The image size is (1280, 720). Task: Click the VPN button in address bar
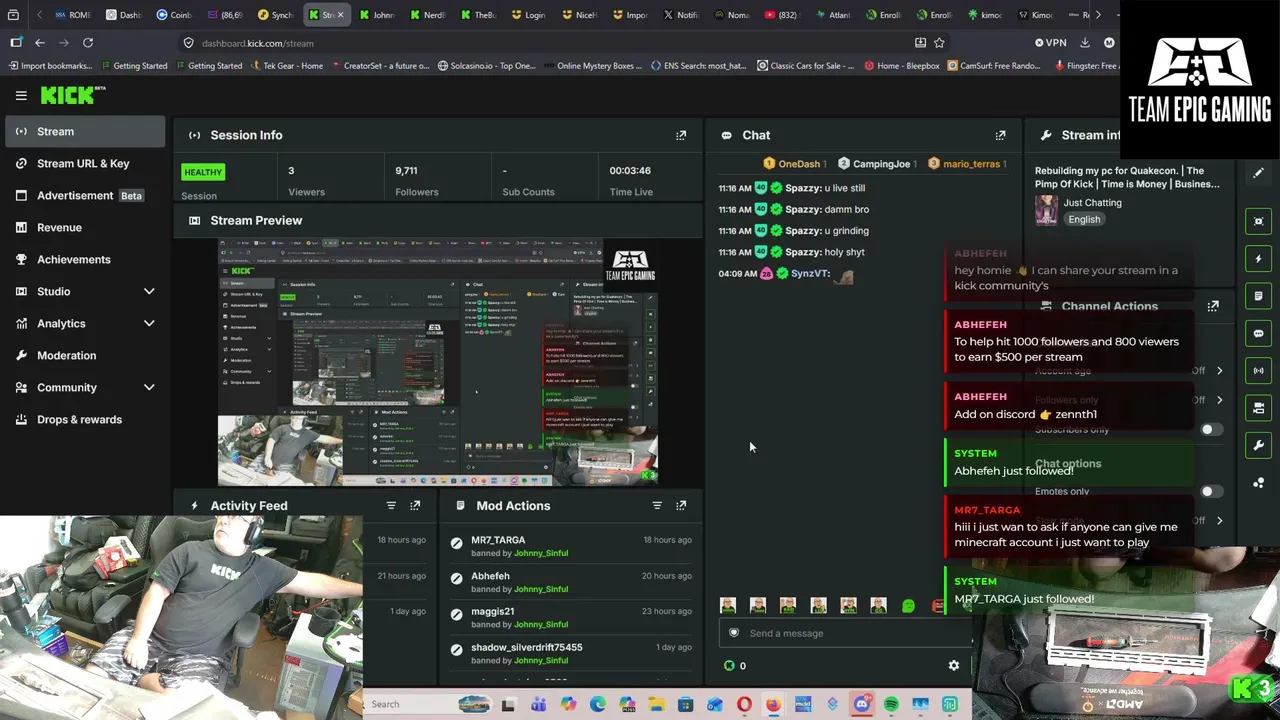pos(1051,43)
